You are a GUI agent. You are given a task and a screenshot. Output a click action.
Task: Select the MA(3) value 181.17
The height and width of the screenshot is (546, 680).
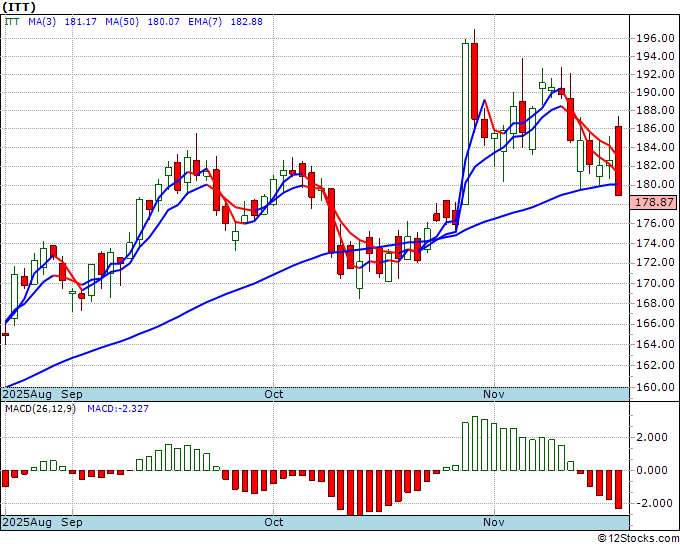point(81,21)
